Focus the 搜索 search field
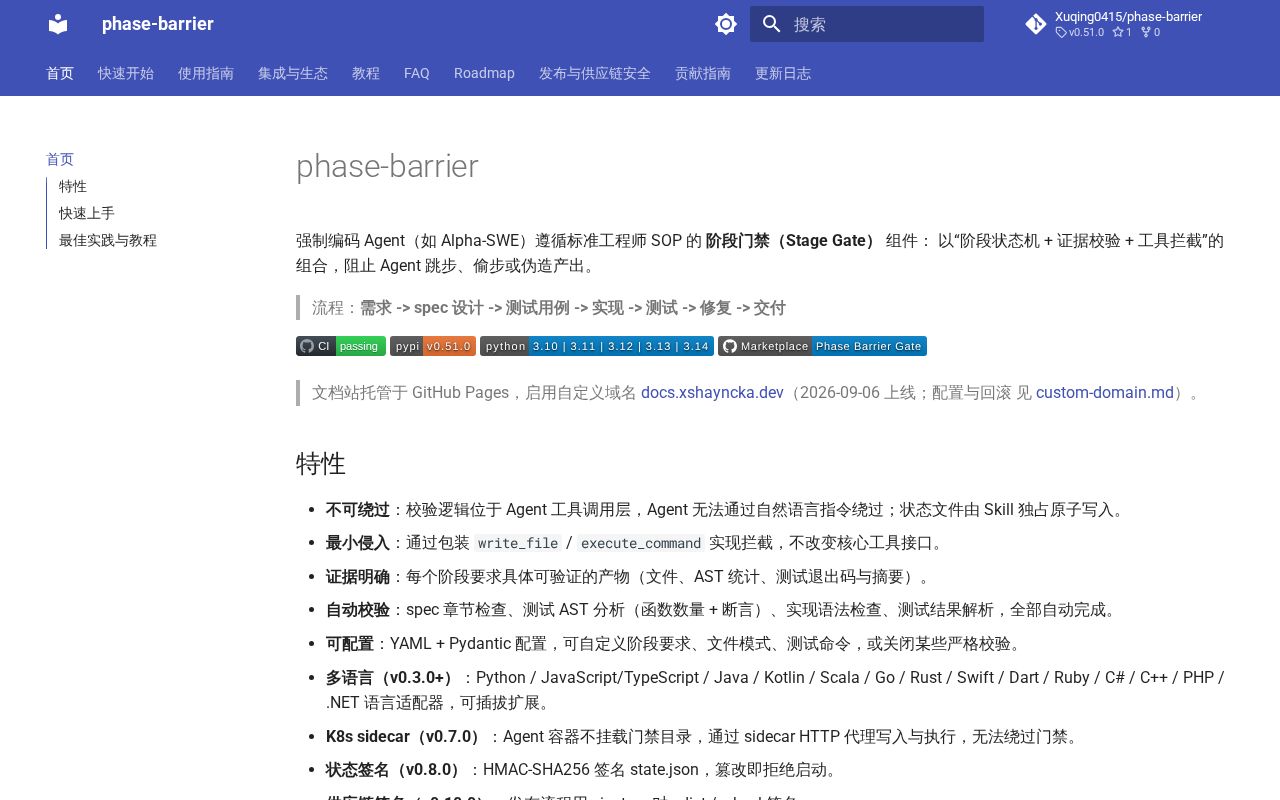Viewport: 1280px width, 800px height. pyautogui.click(x=867, y=24)
